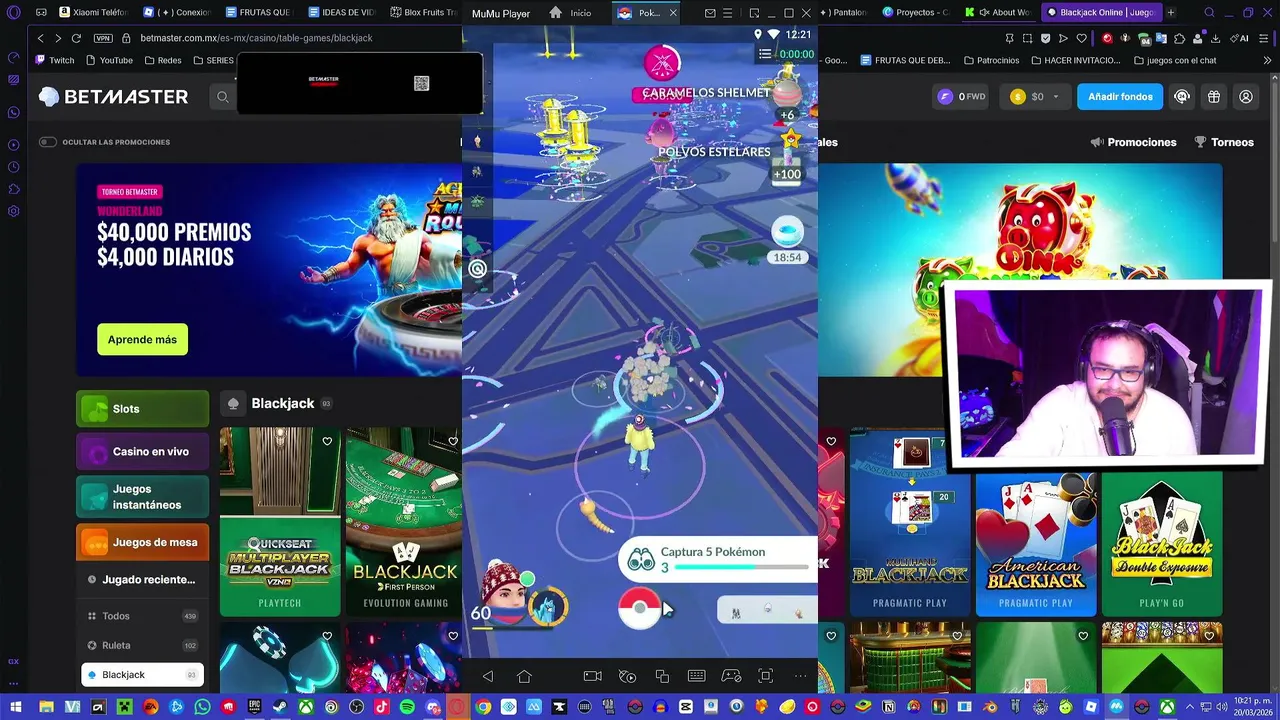Open a new browser tab with plus
1280x720 pixels.
[1171, 13]
